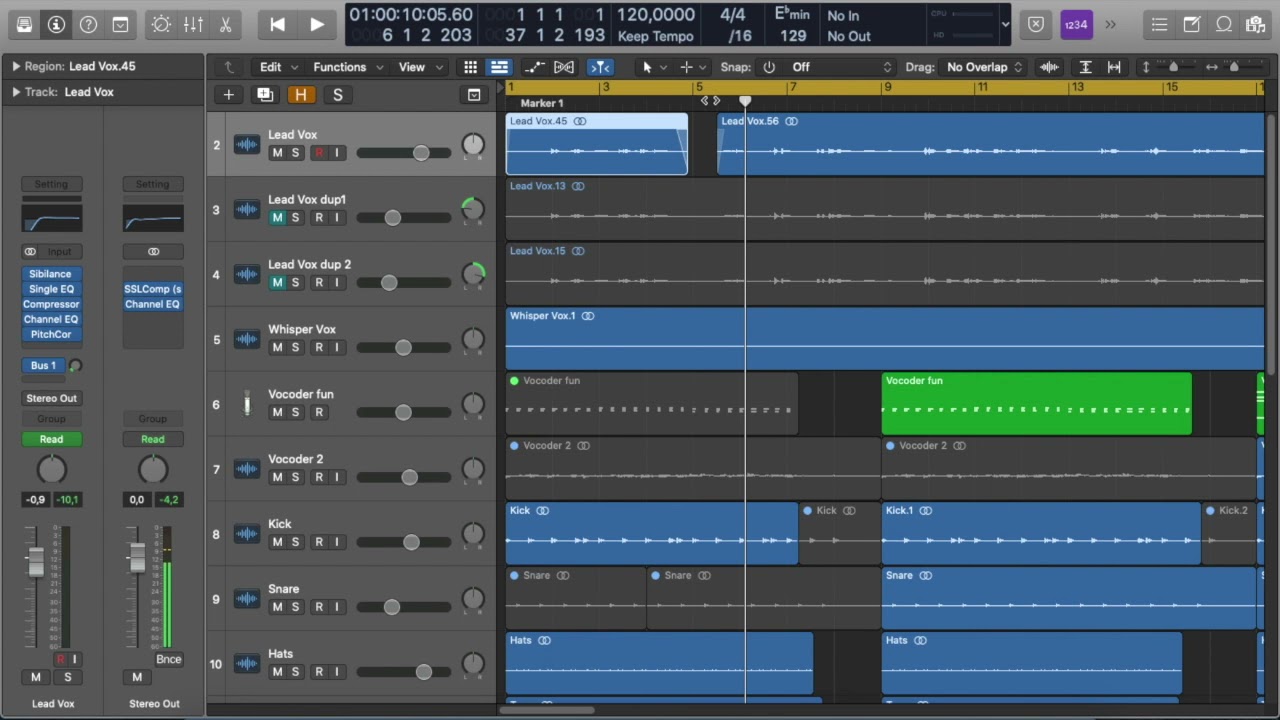
Task: Select the green Vocoder fun region
Action: tap(1036, 404)
